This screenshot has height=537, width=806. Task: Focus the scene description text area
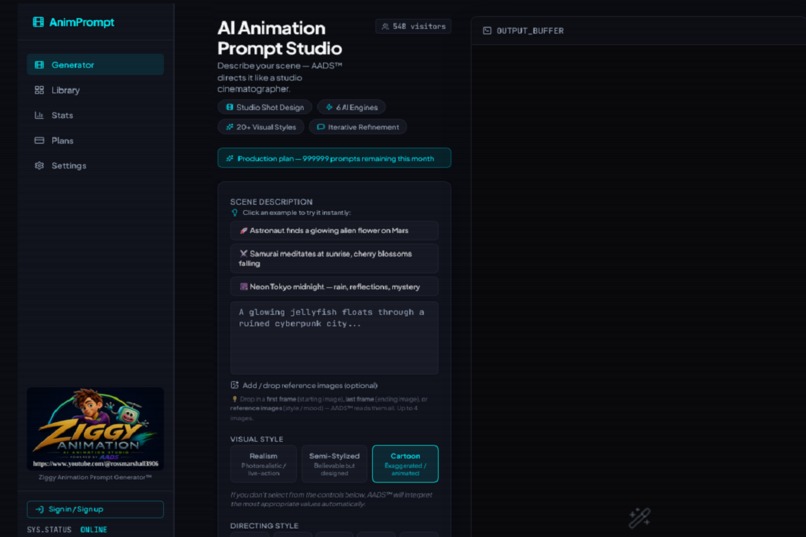[334, 338]
